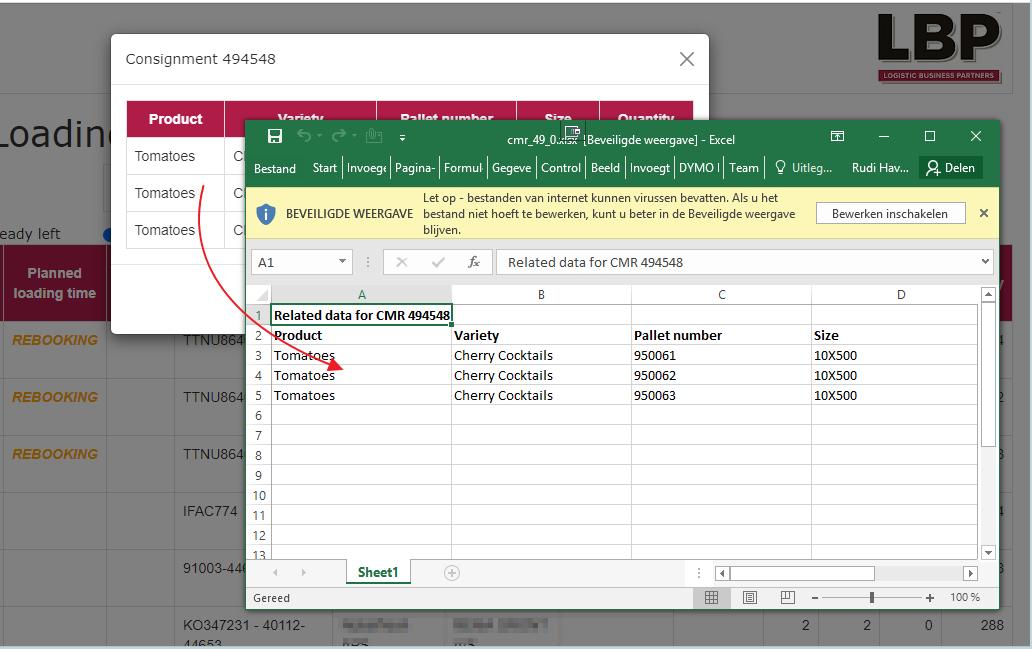Click Bewerken inschakelen button
This screenshot has height=649, width=1032.
pyautogui.click(x=890, y=213)
